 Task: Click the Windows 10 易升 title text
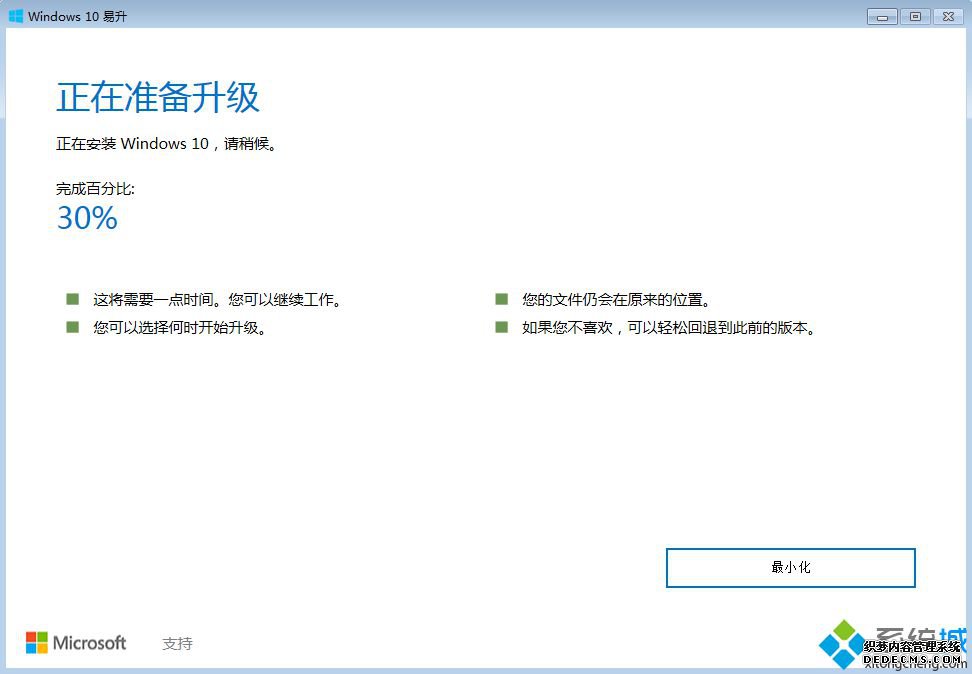pyautogui.click(x=77, y=17)
